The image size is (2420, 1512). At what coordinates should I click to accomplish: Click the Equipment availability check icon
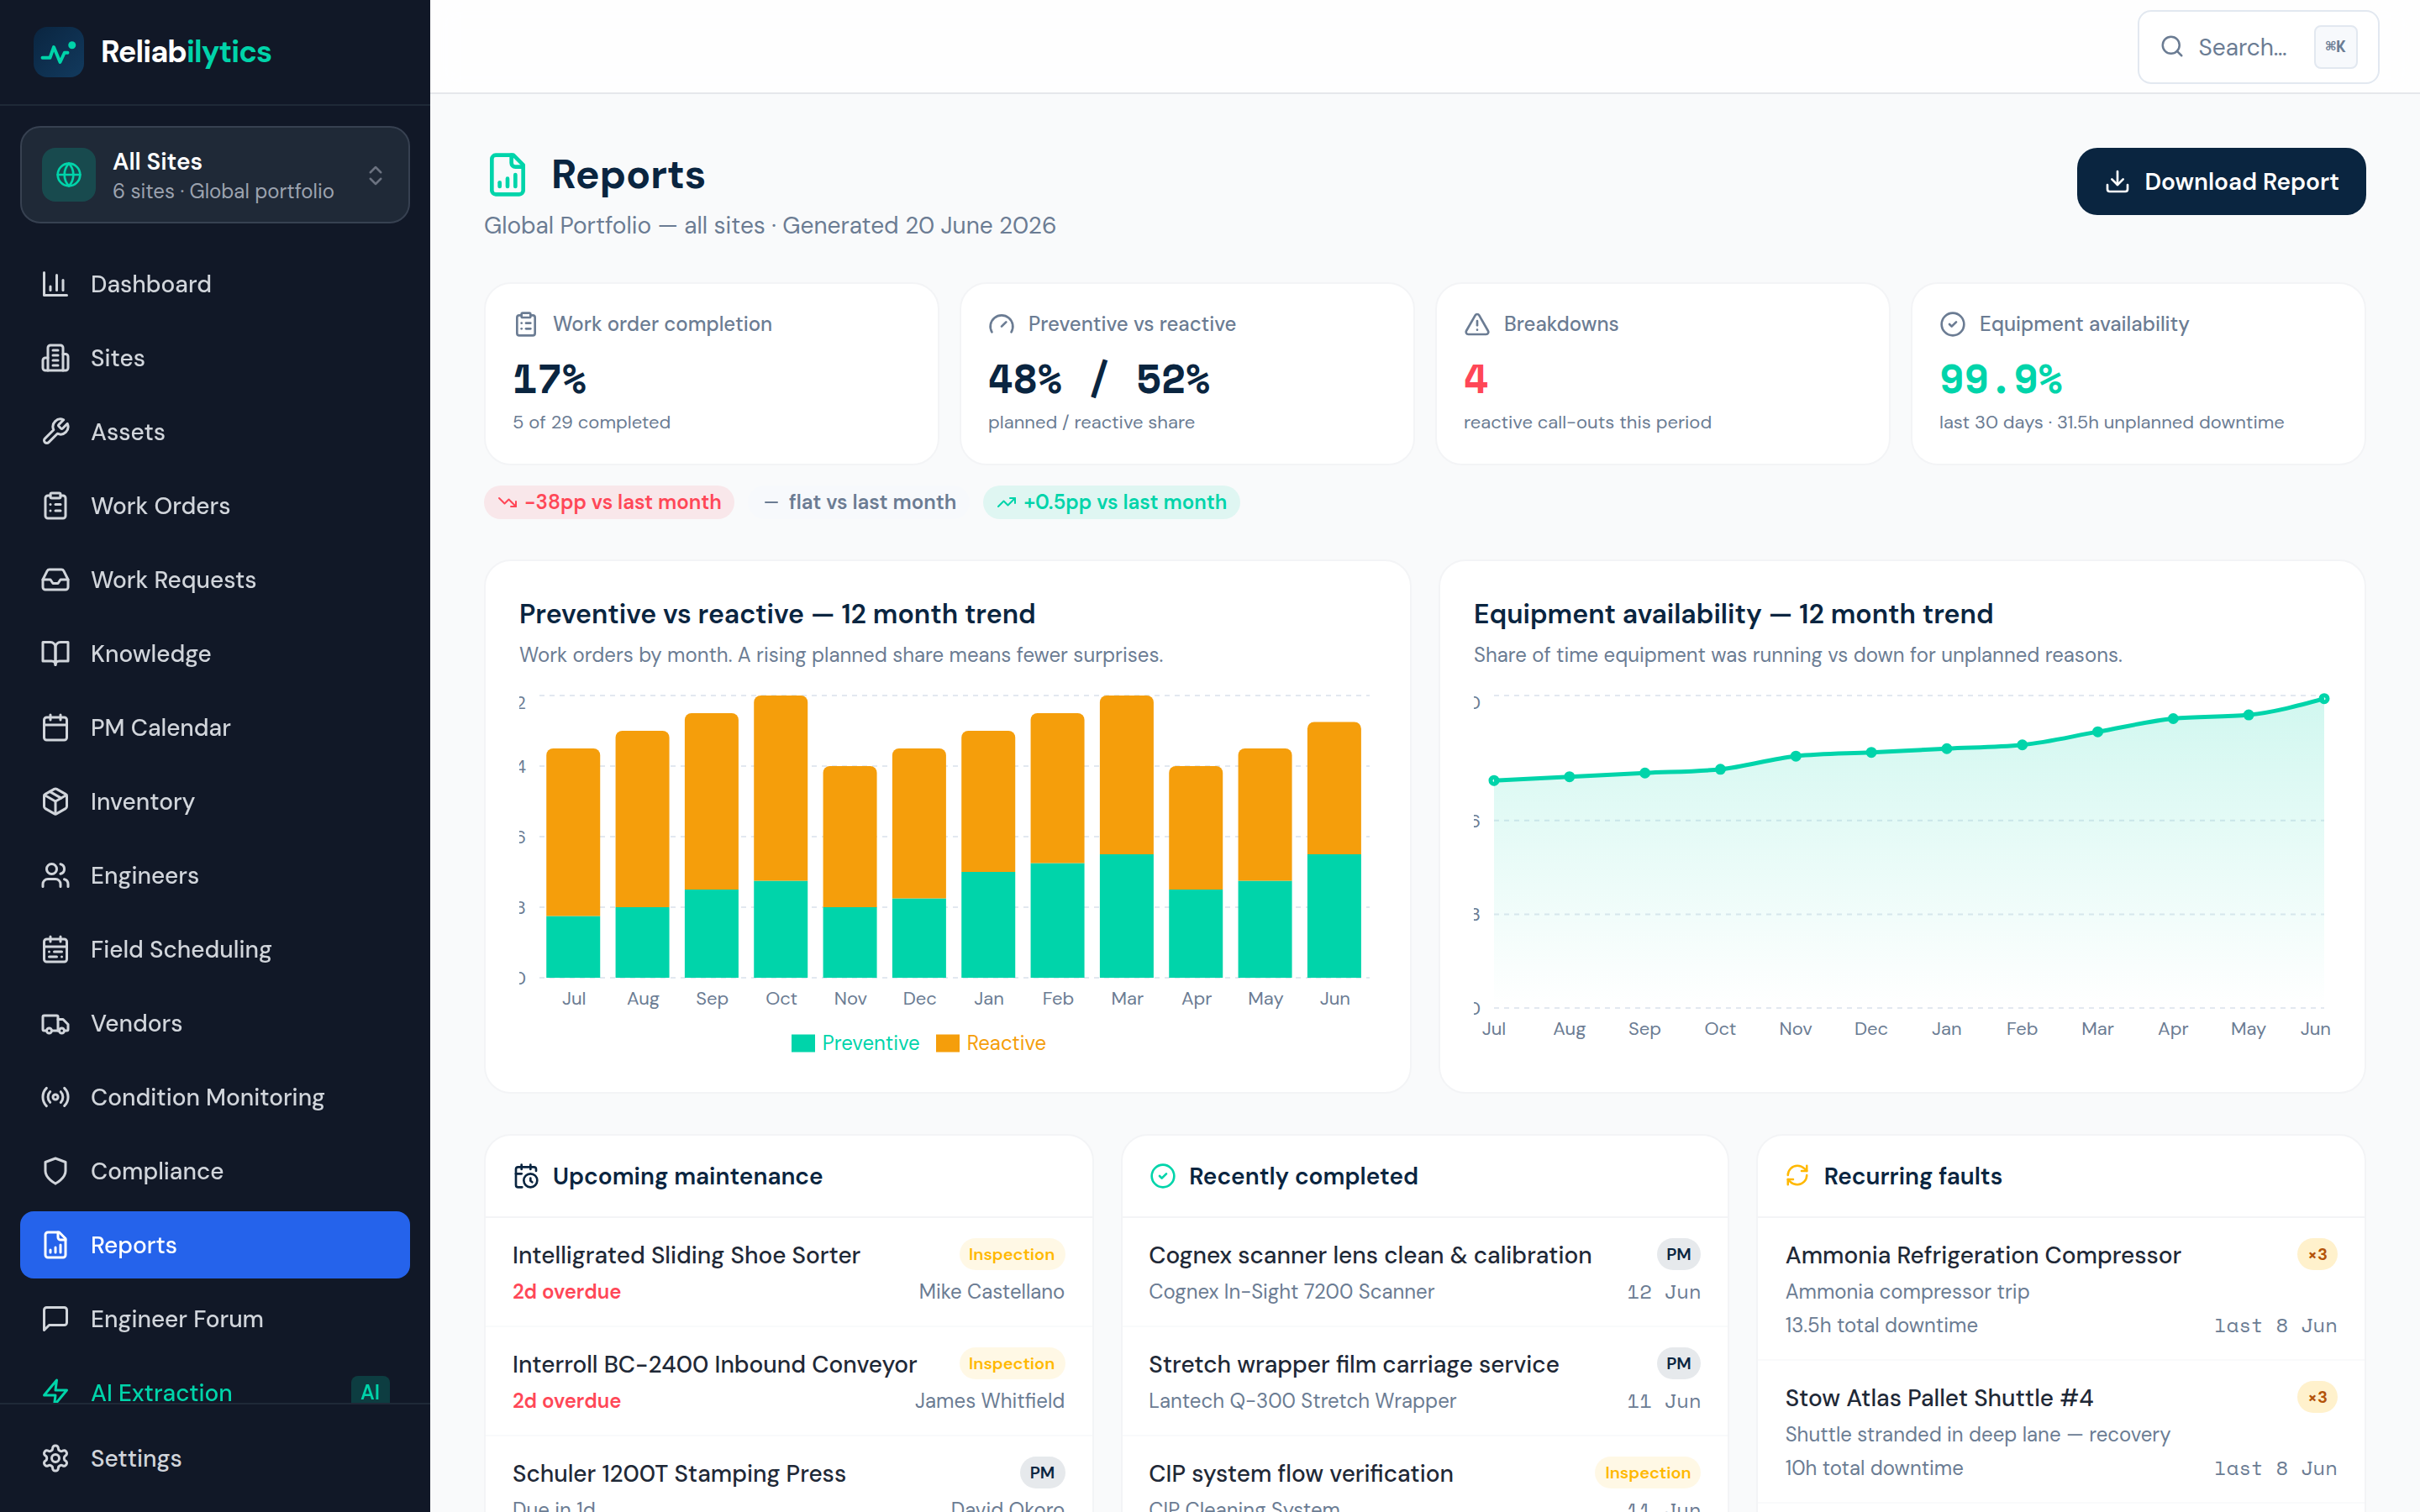[1952, 324]
